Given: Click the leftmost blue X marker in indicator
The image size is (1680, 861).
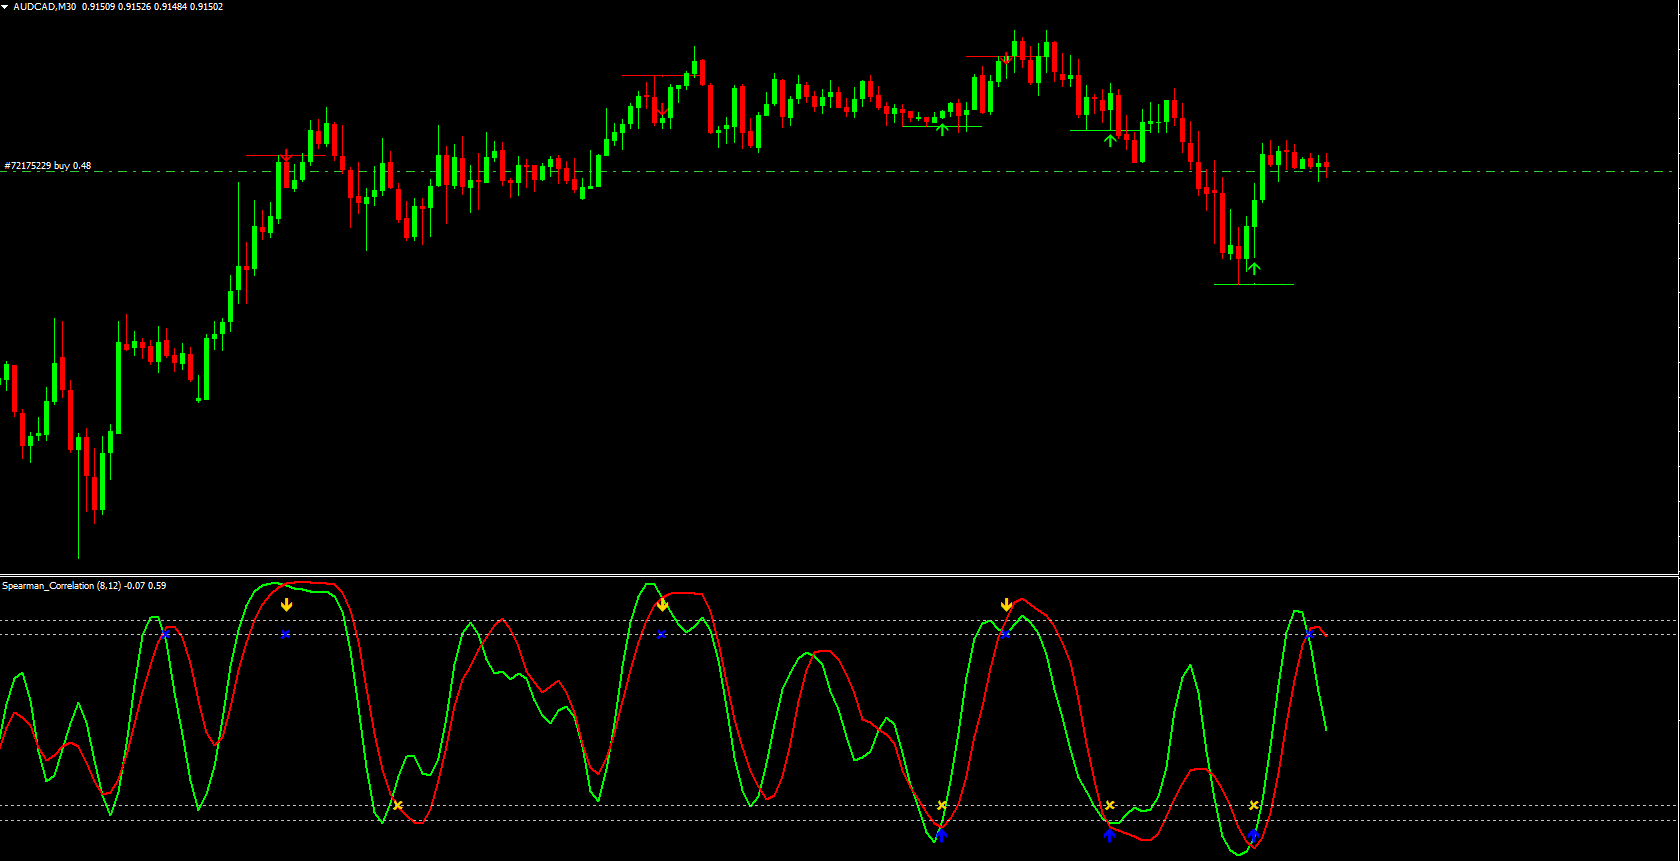Looking at the screenshot, I should 166,634.
